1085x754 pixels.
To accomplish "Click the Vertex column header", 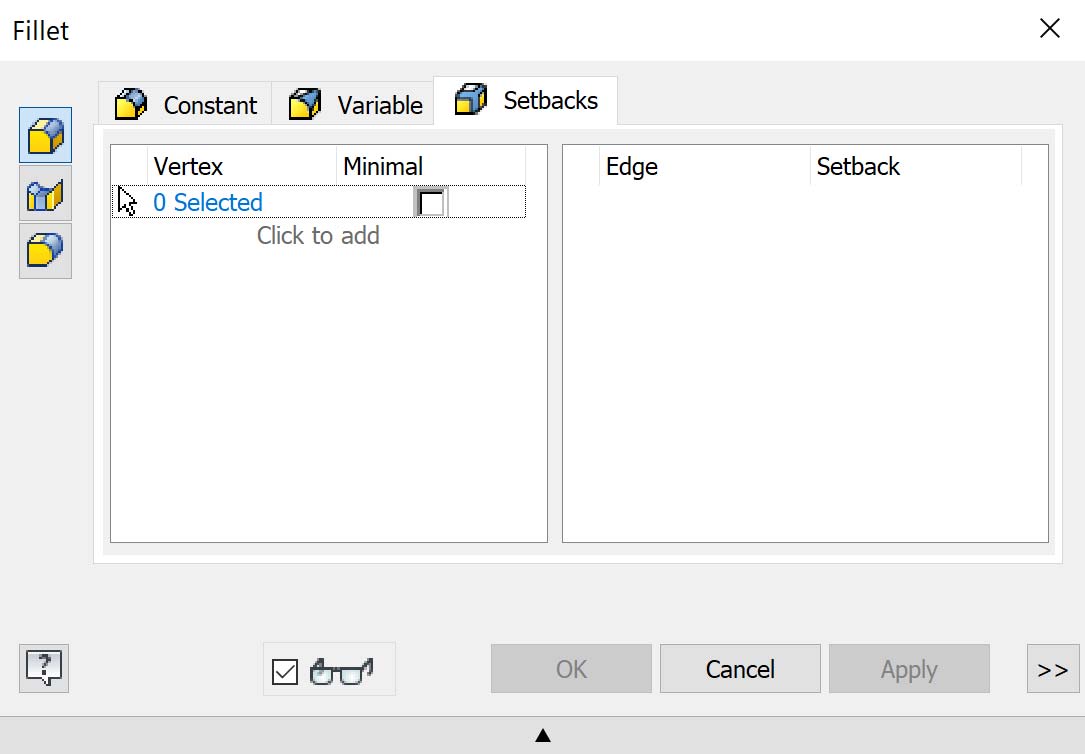I will (188, 167).
